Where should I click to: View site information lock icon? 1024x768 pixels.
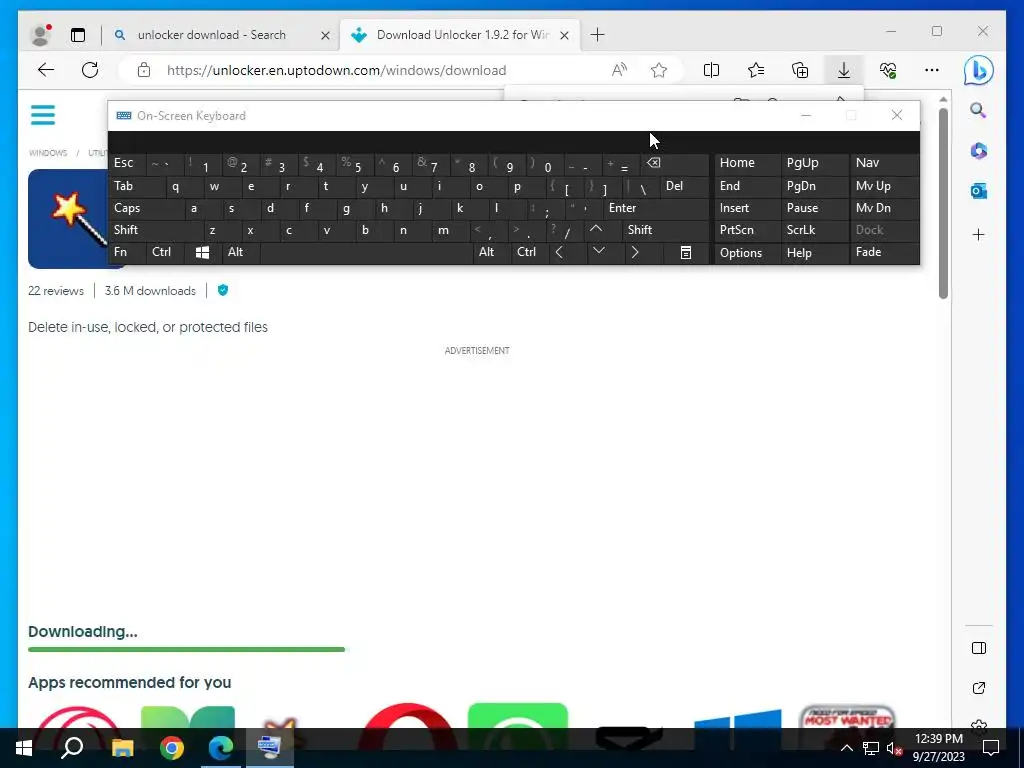144,70
